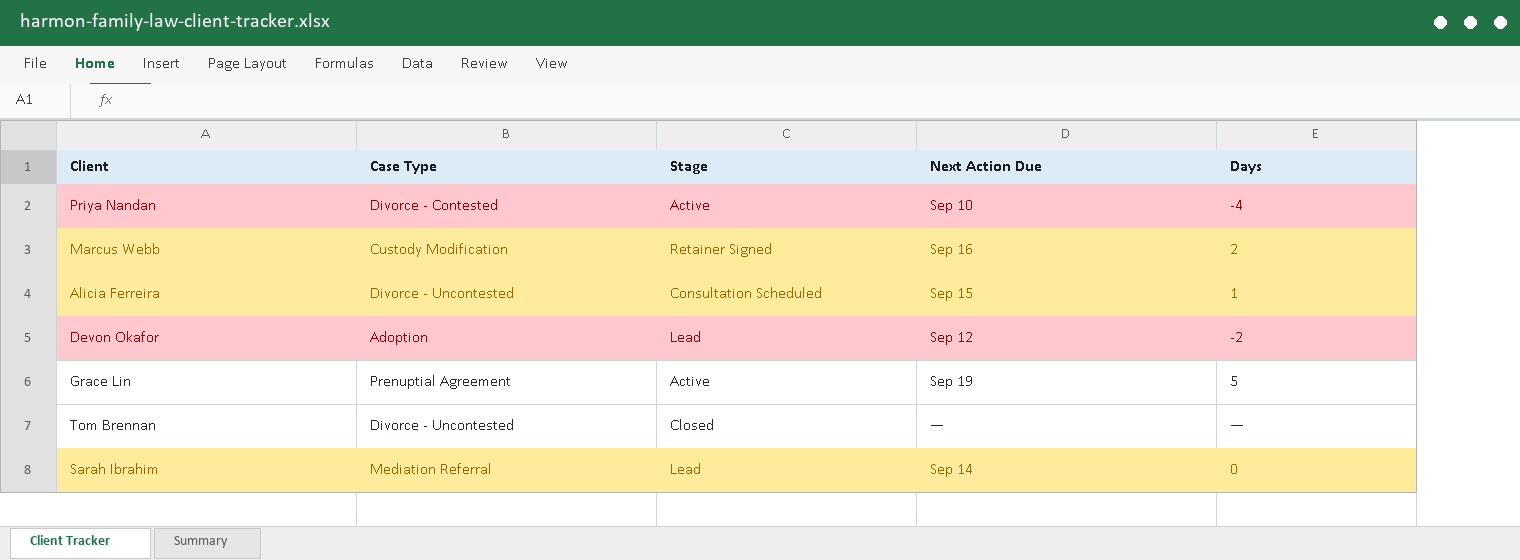1520x560 pixels.
Task: Select row 2 header
Action: pos(28,206)
